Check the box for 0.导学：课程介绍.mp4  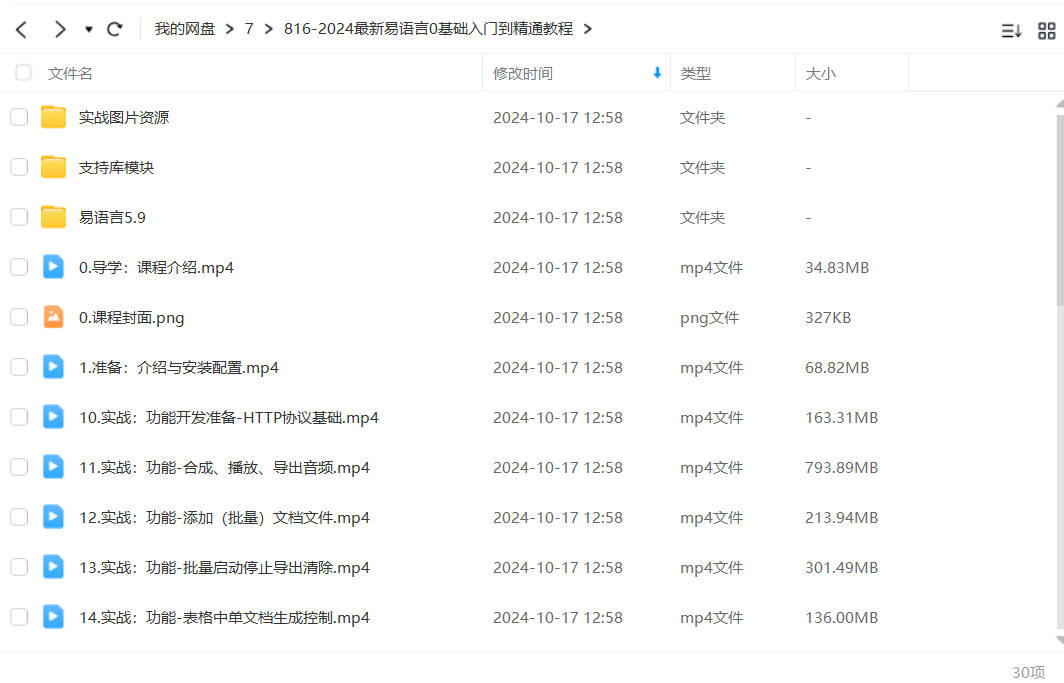(x=19, y=267)
